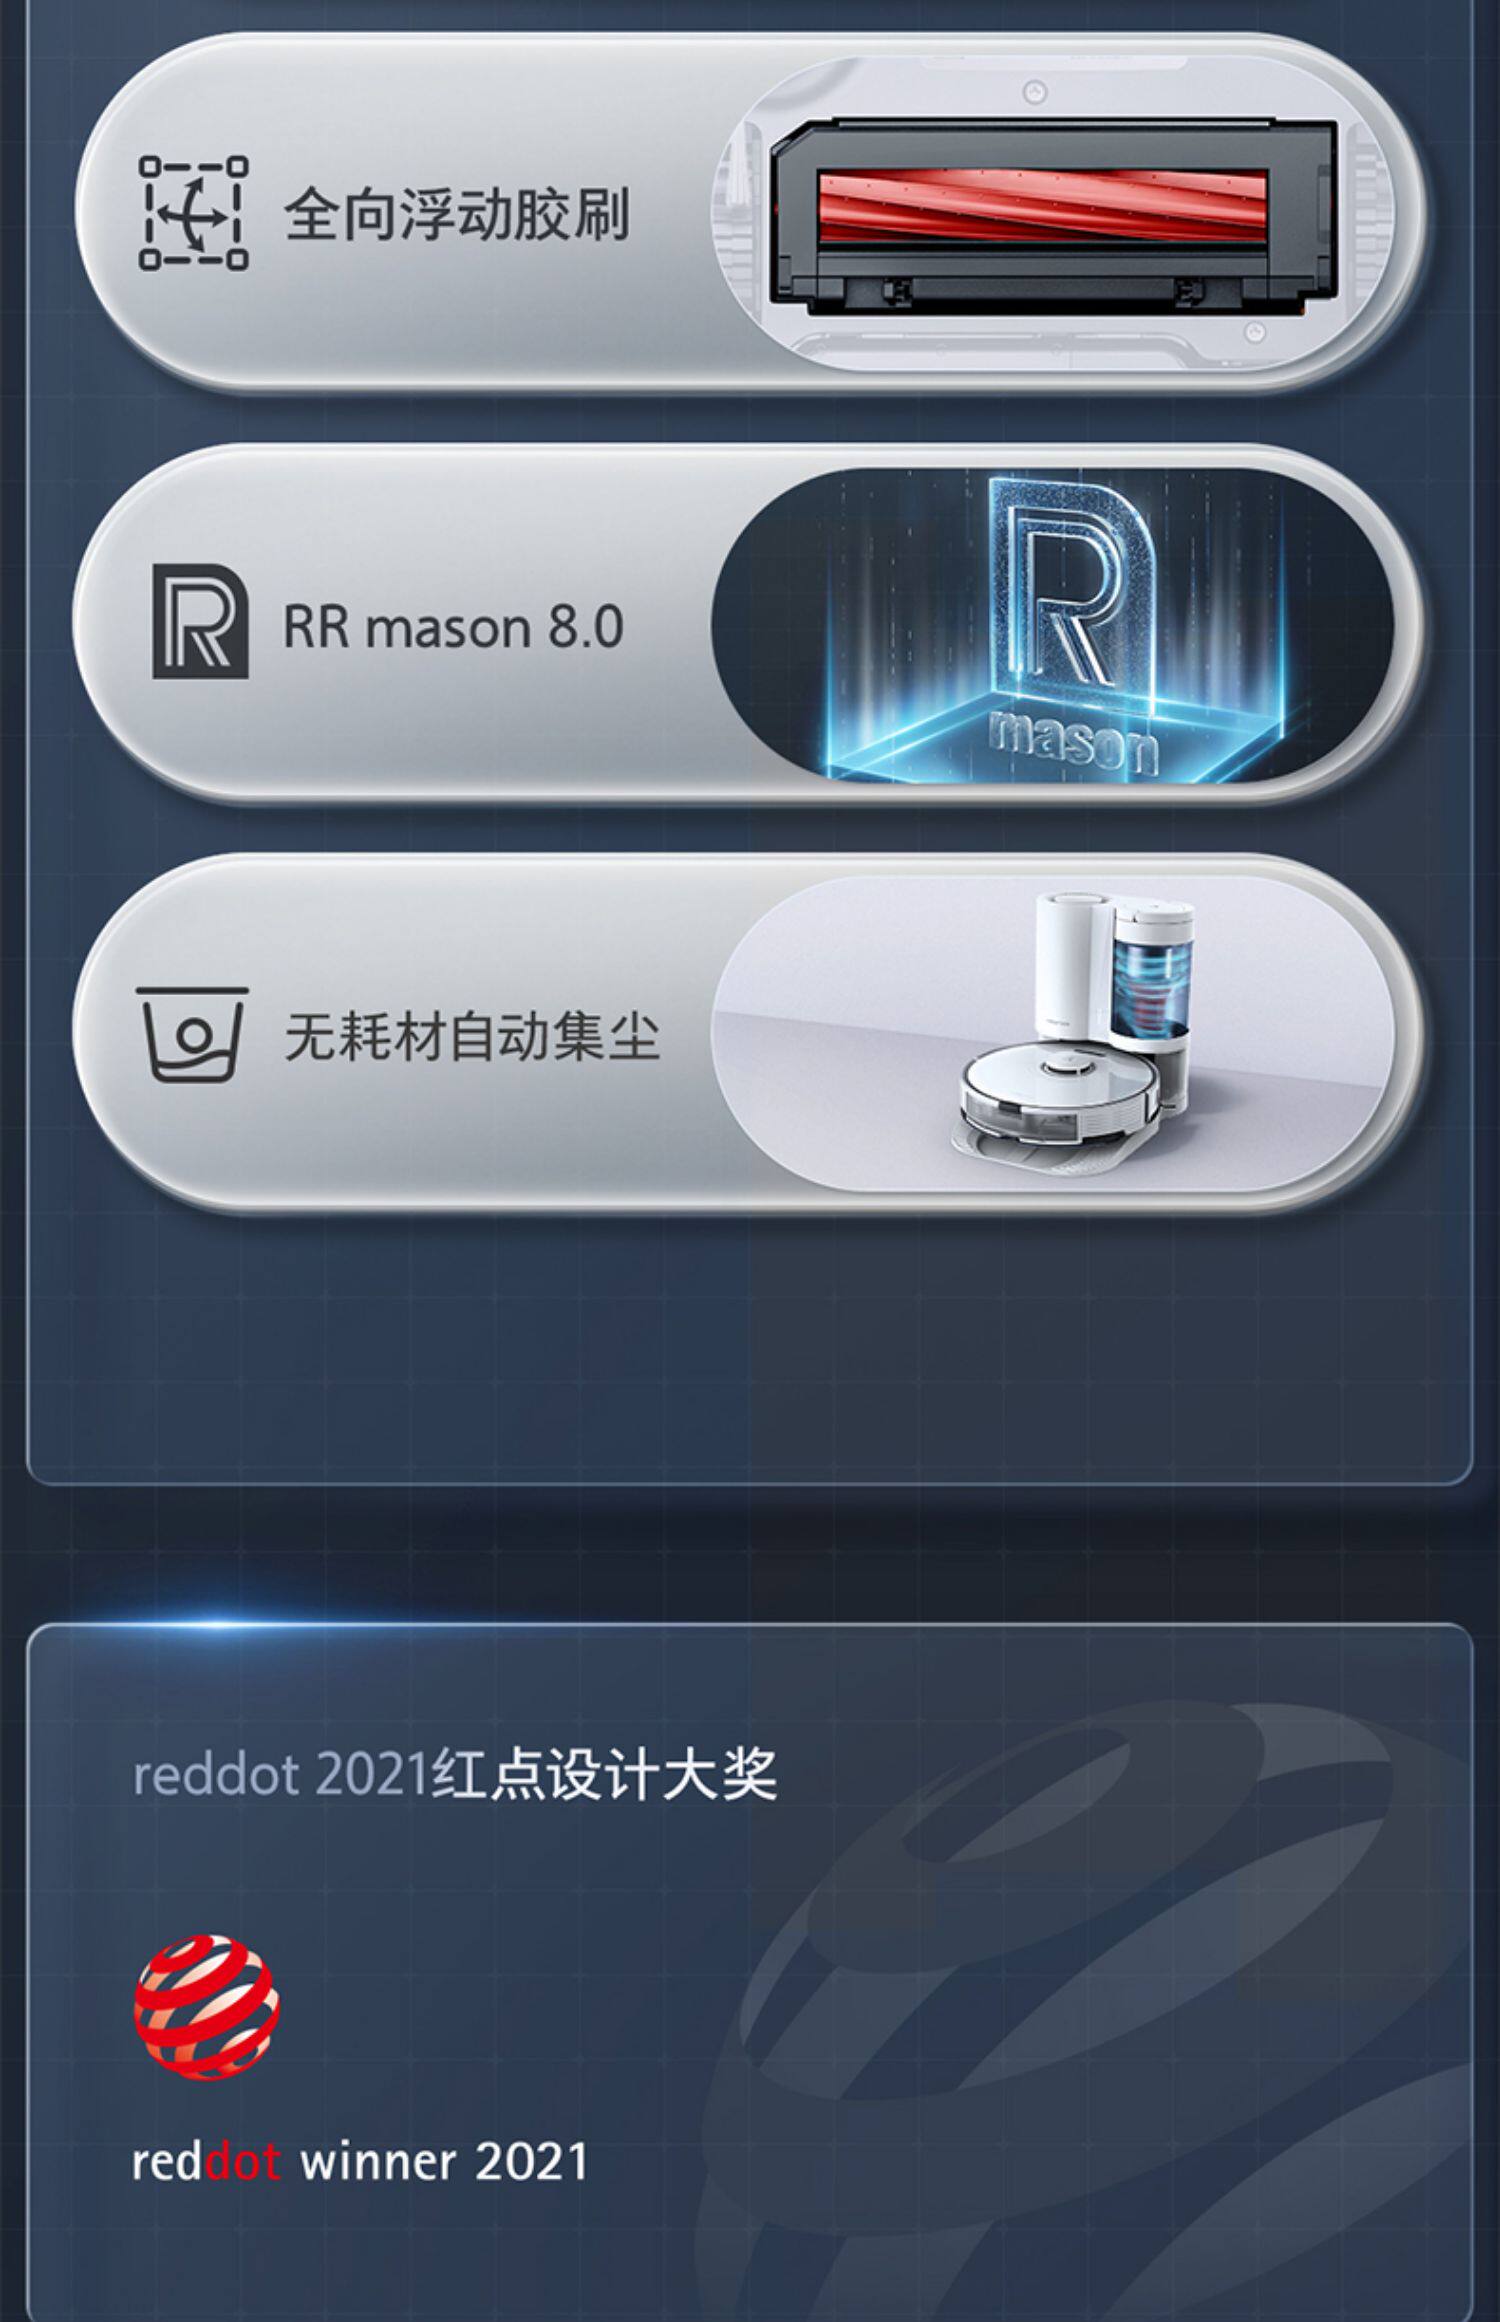The height and width of the screenshot is (2322, 1500).
Task: Click the reddot winner 2021 text
Action: click(x=360, y=2161)
